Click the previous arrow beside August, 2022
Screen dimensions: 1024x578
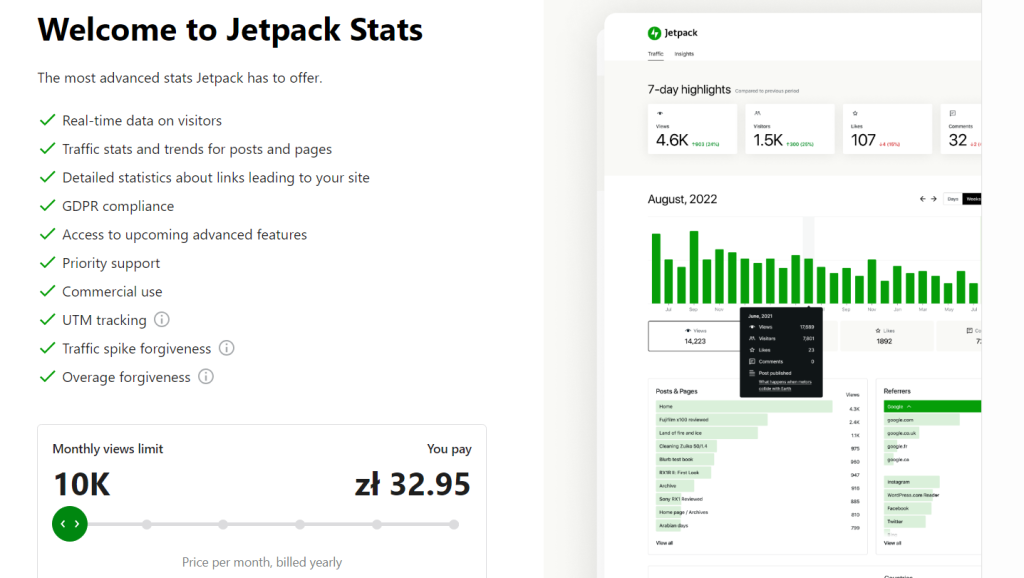click(922, 199)
